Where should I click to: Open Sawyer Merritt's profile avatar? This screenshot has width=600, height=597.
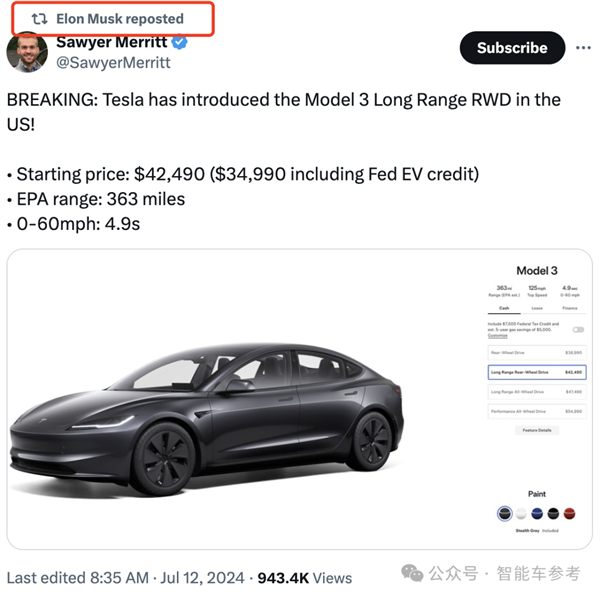pos(27,52)
